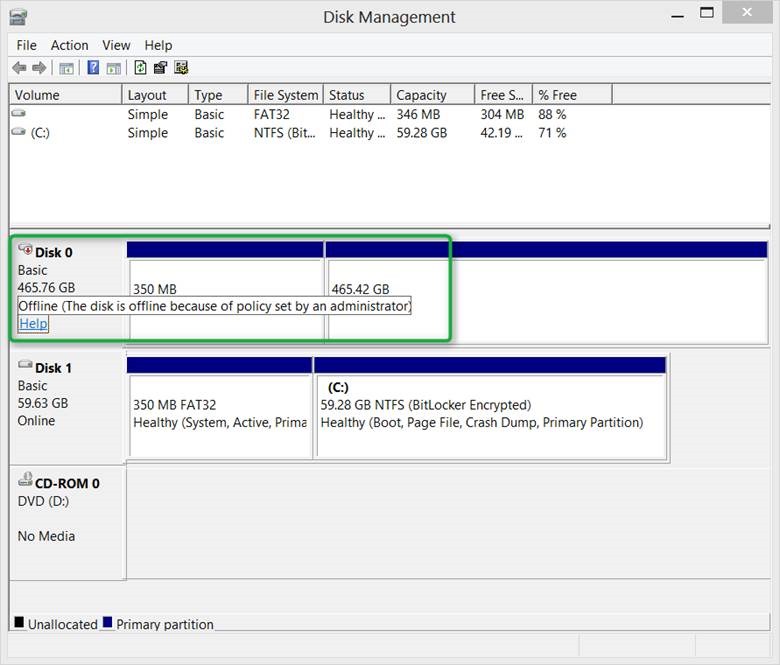Sort by the Layout column header
The image size is (780, 665).
[155, 95]
